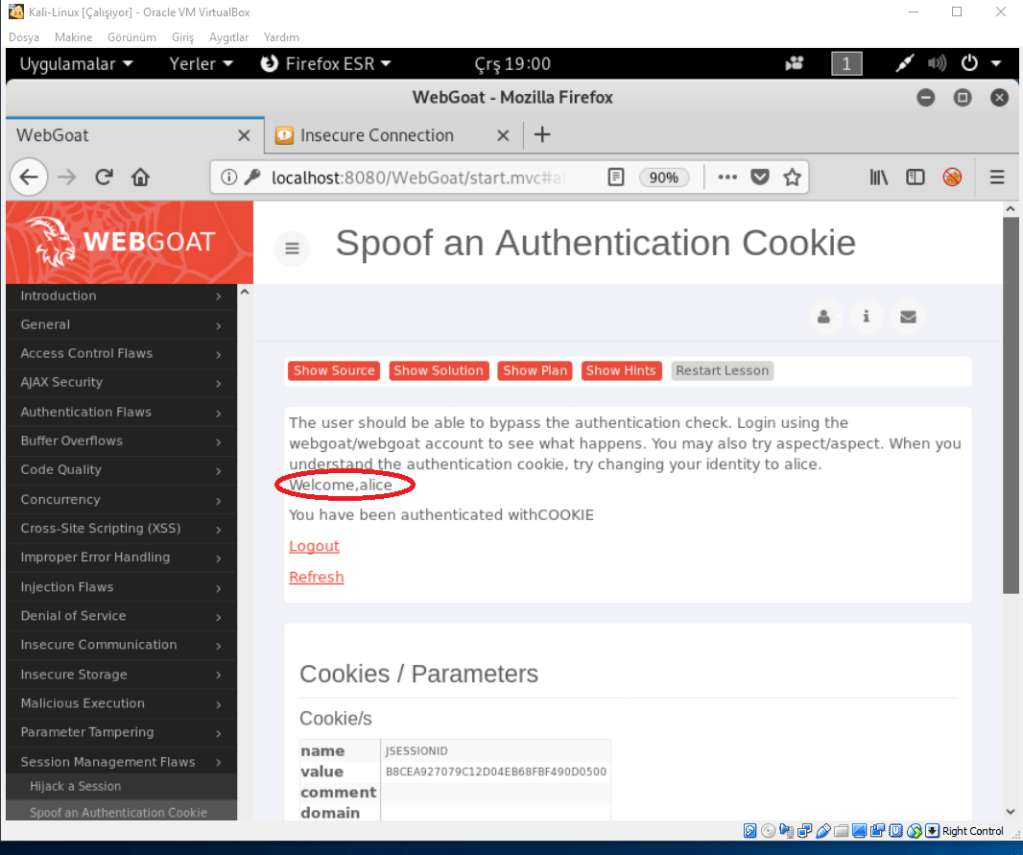Expand Authentication Flaws category
1023x855 pixels.
[x=121, y=412]
